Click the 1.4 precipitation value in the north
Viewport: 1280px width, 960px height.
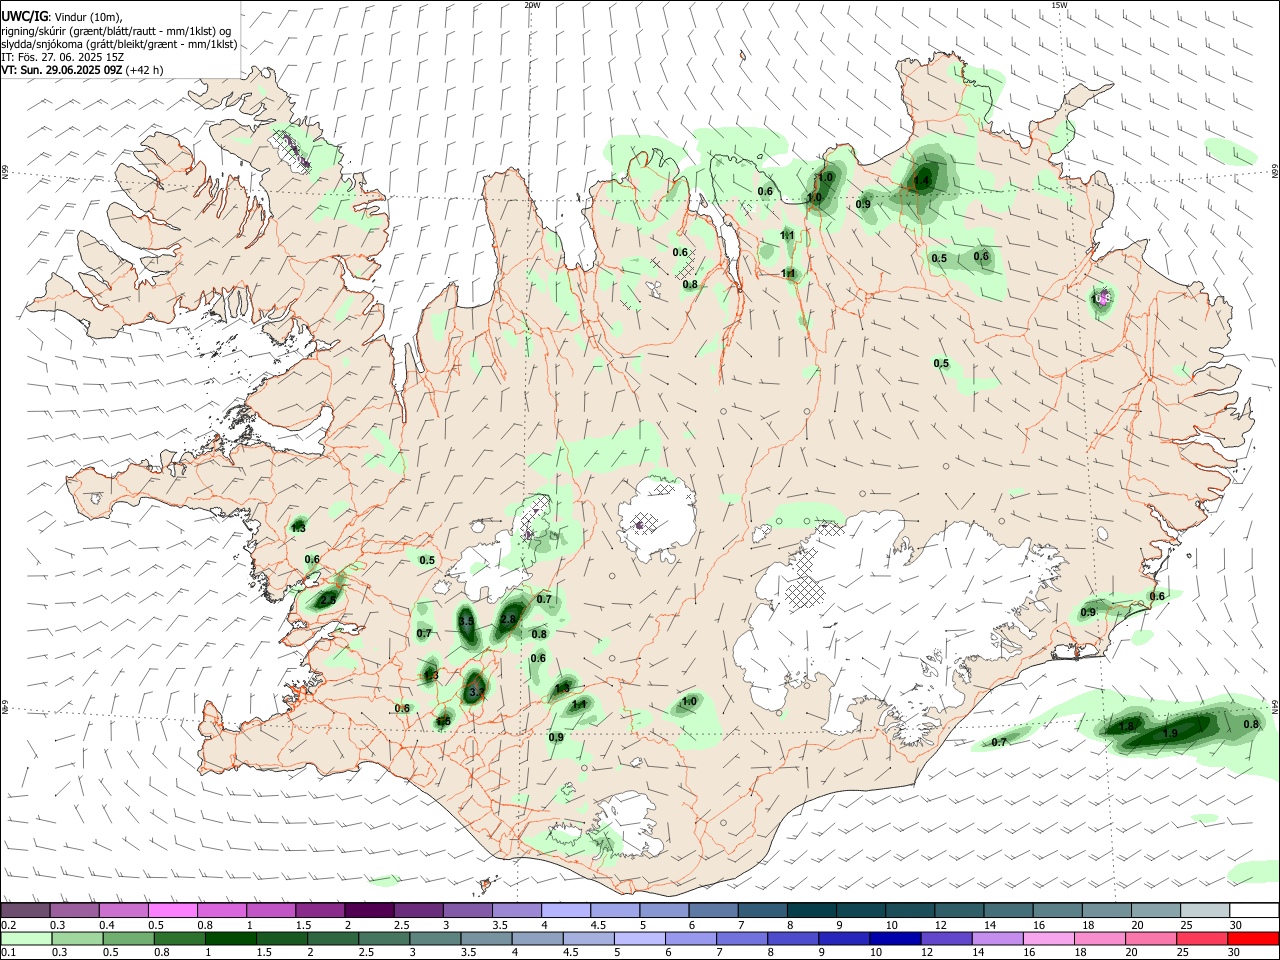[x=922, y=181]
